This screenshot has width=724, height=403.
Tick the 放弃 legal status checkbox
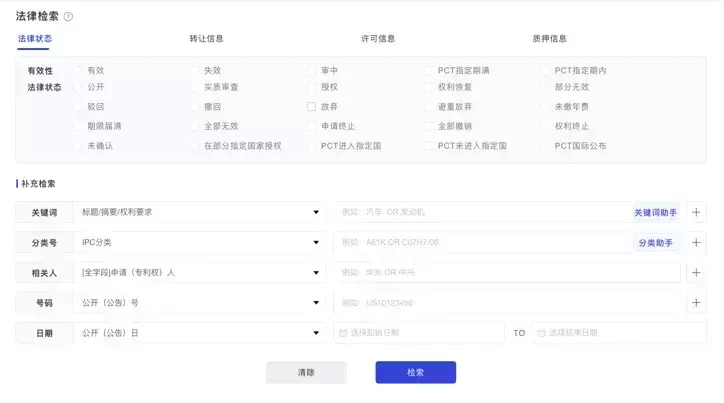[312, 107]
